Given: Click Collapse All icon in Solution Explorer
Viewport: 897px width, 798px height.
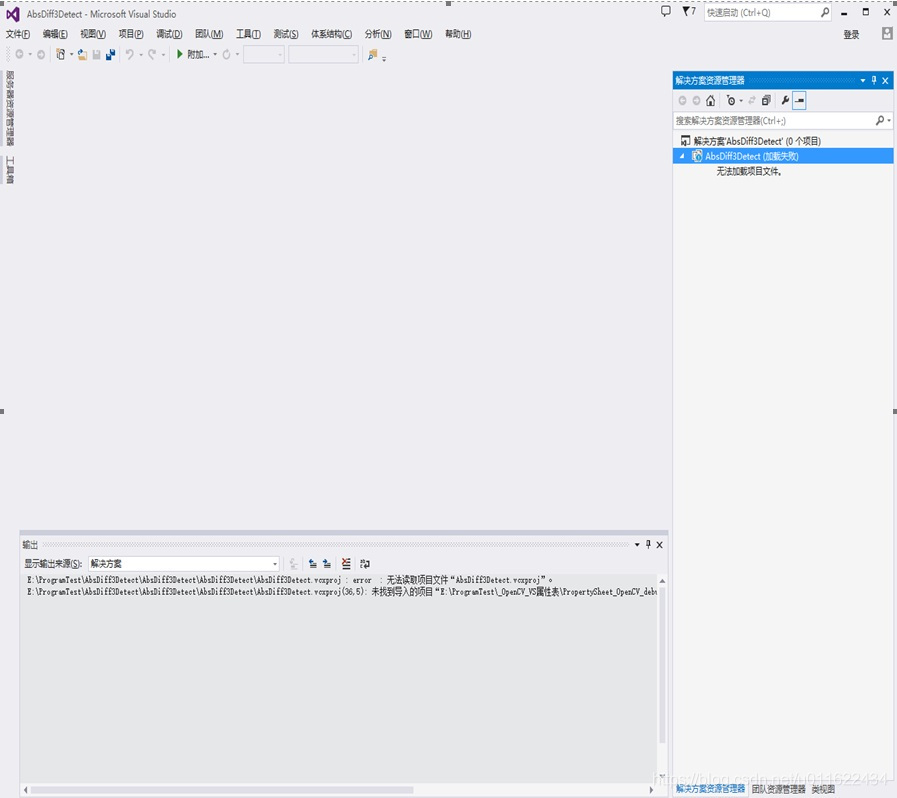Looking at the screenshot, I should pos(766,101).
